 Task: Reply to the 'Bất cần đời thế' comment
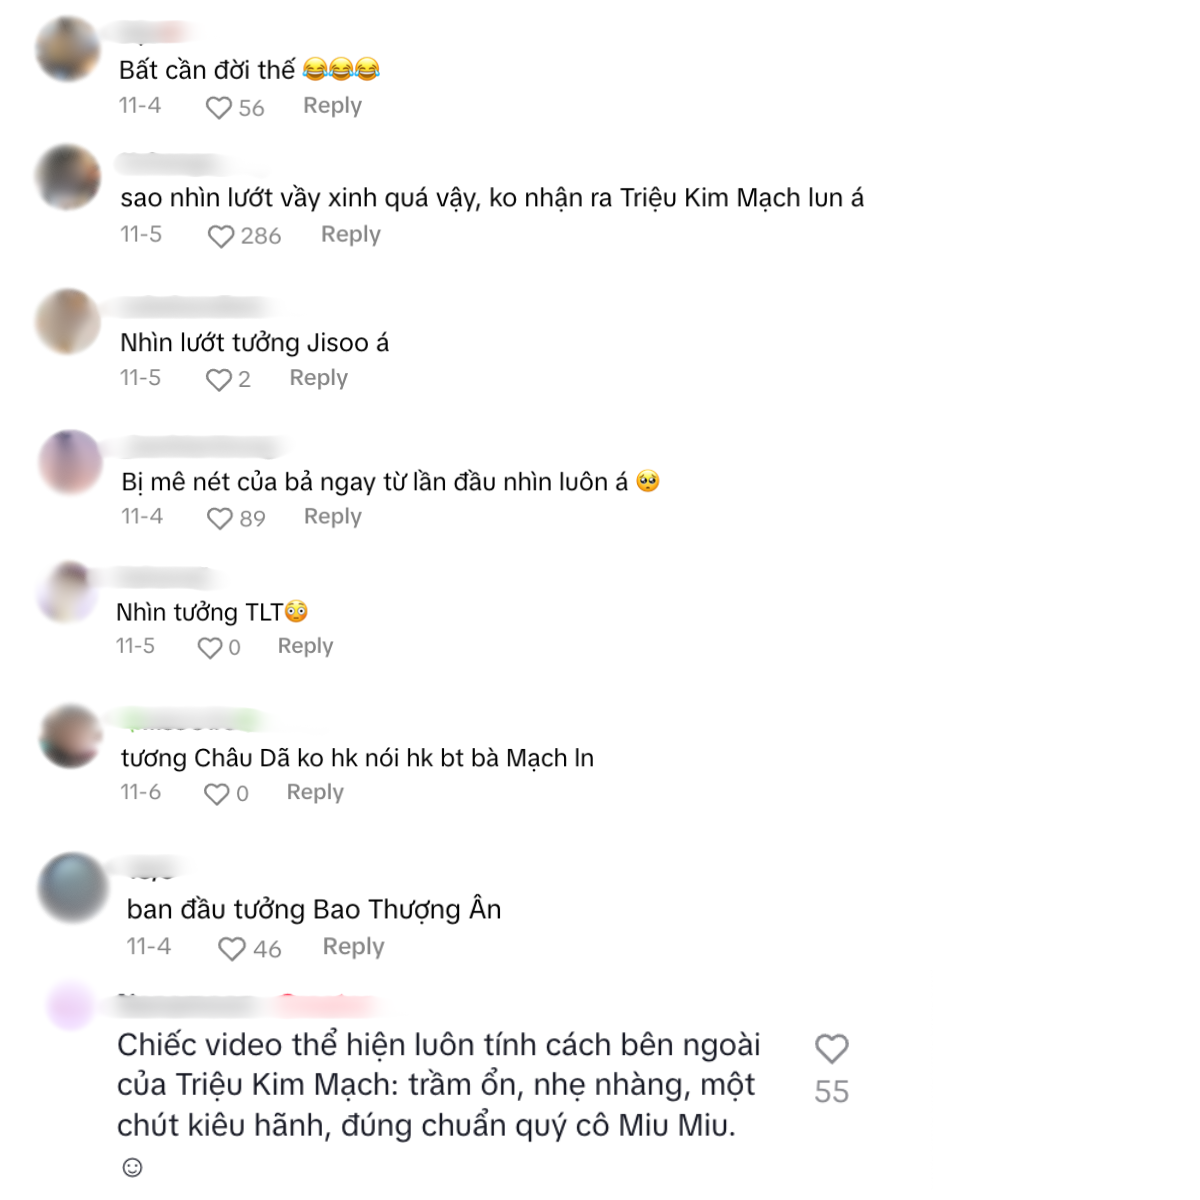click(x=332, y=106)
